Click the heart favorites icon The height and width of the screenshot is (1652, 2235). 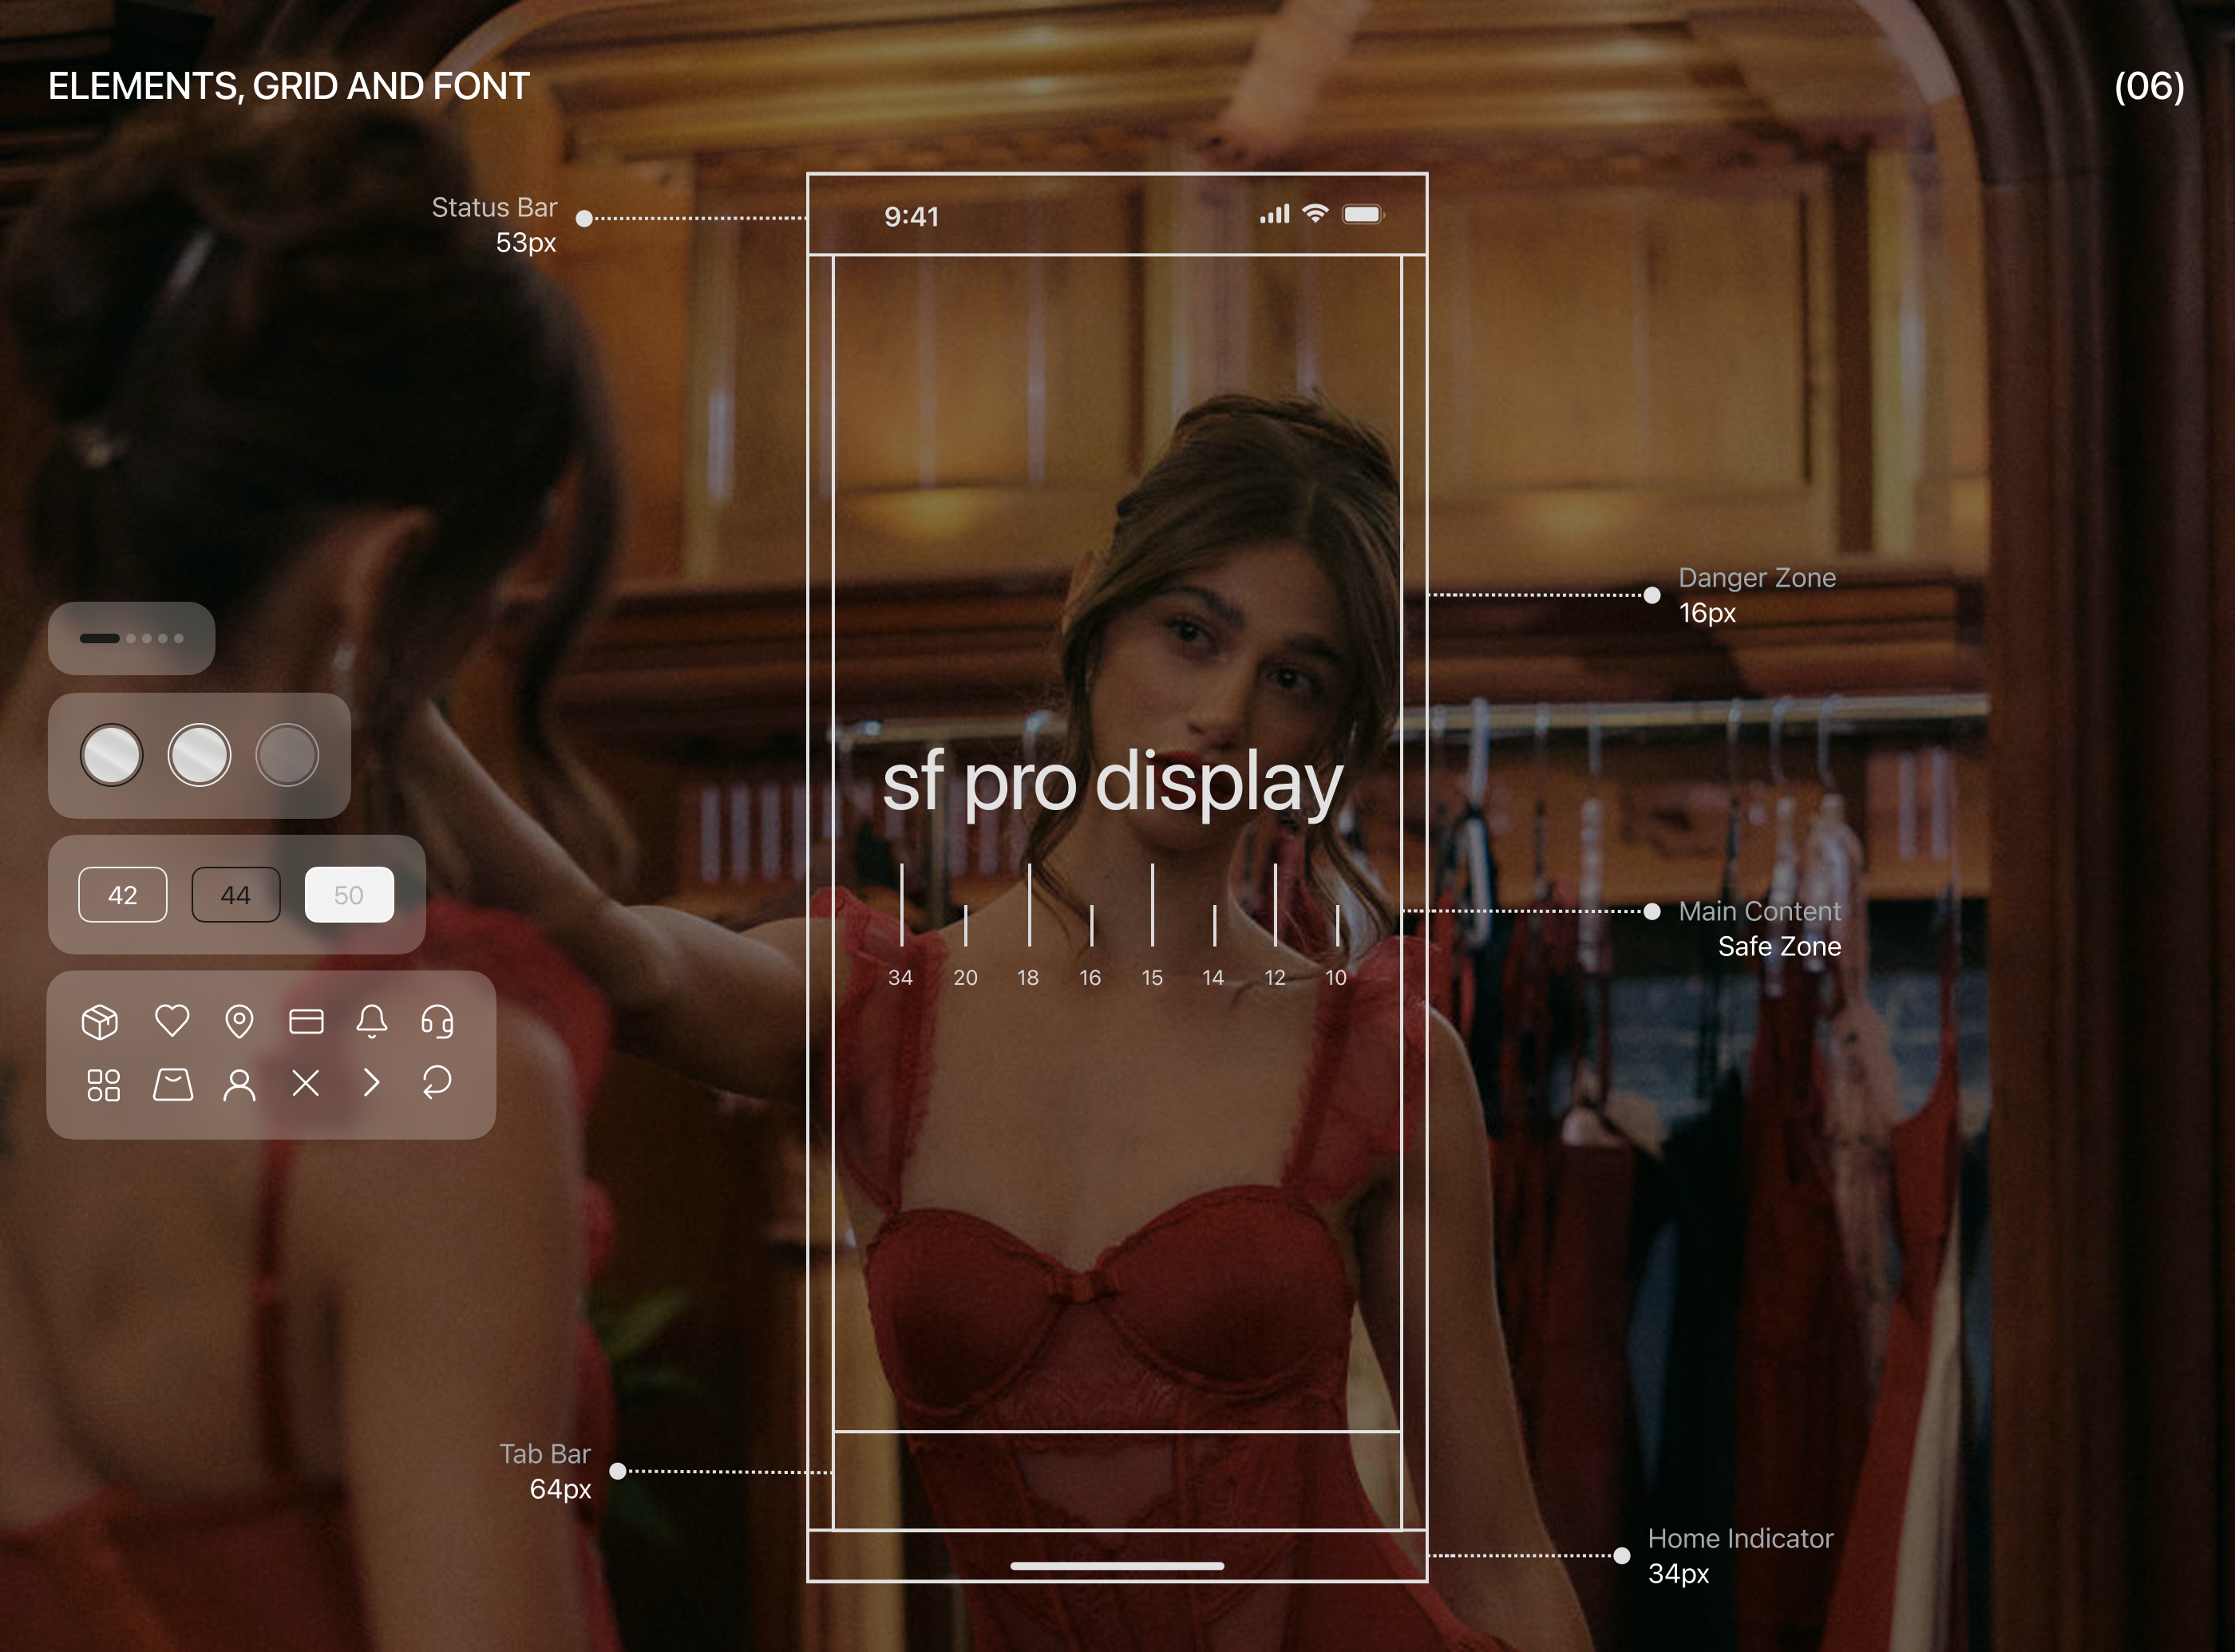click(x=172, y=1020)
